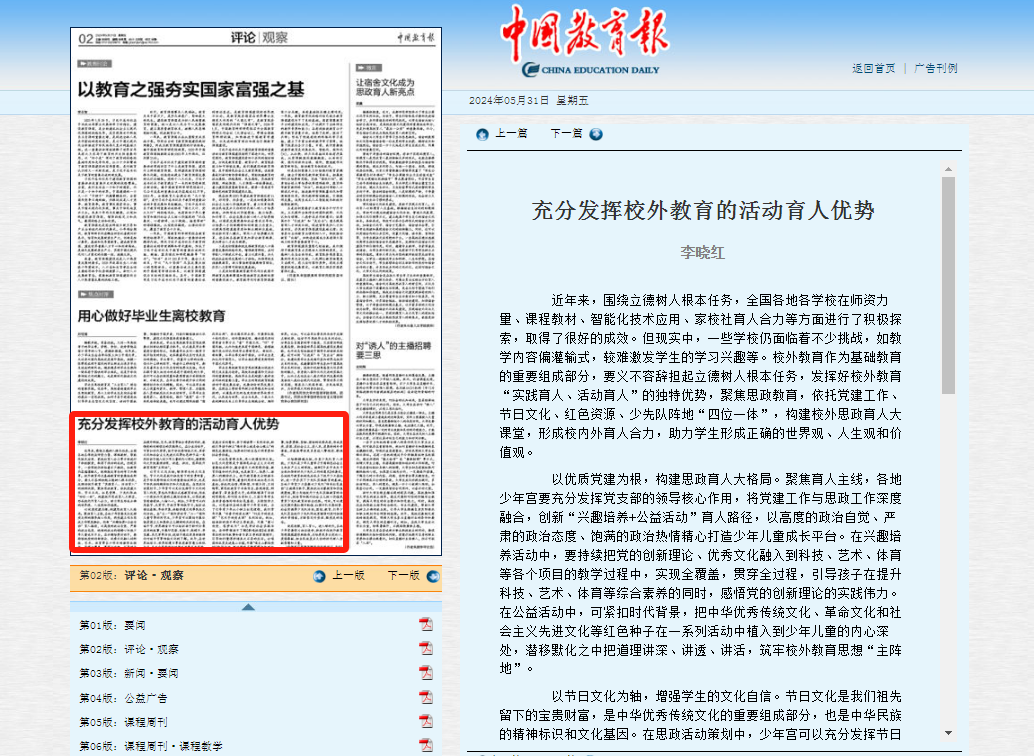The height and width of the screenshot is (756, 1034).
Task: Select 第06版：课程周刊·课程教学 in page list
Action: [150, 746]
